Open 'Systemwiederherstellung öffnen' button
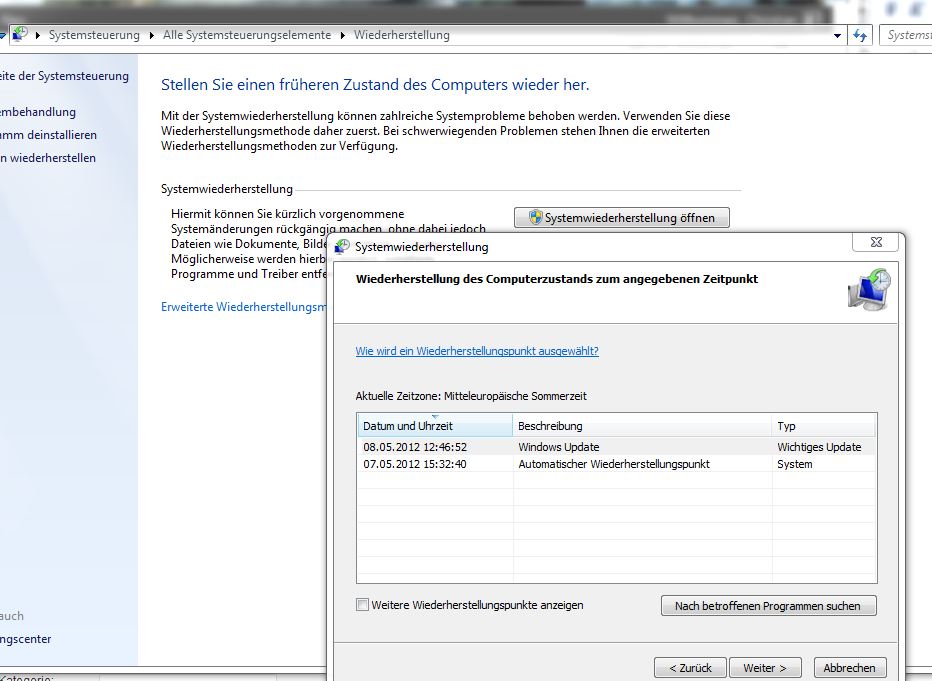 click(621, 218)
